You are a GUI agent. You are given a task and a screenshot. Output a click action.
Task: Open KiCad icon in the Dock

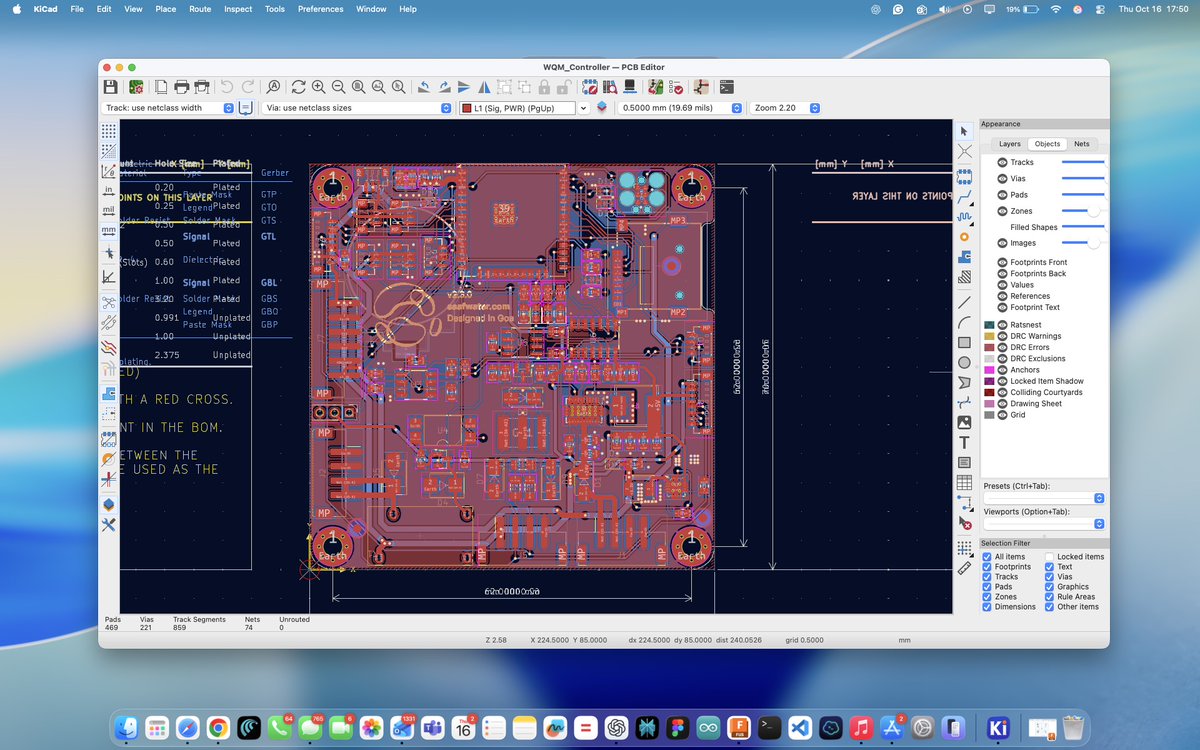pyautogui.click(x=997, y=727)
